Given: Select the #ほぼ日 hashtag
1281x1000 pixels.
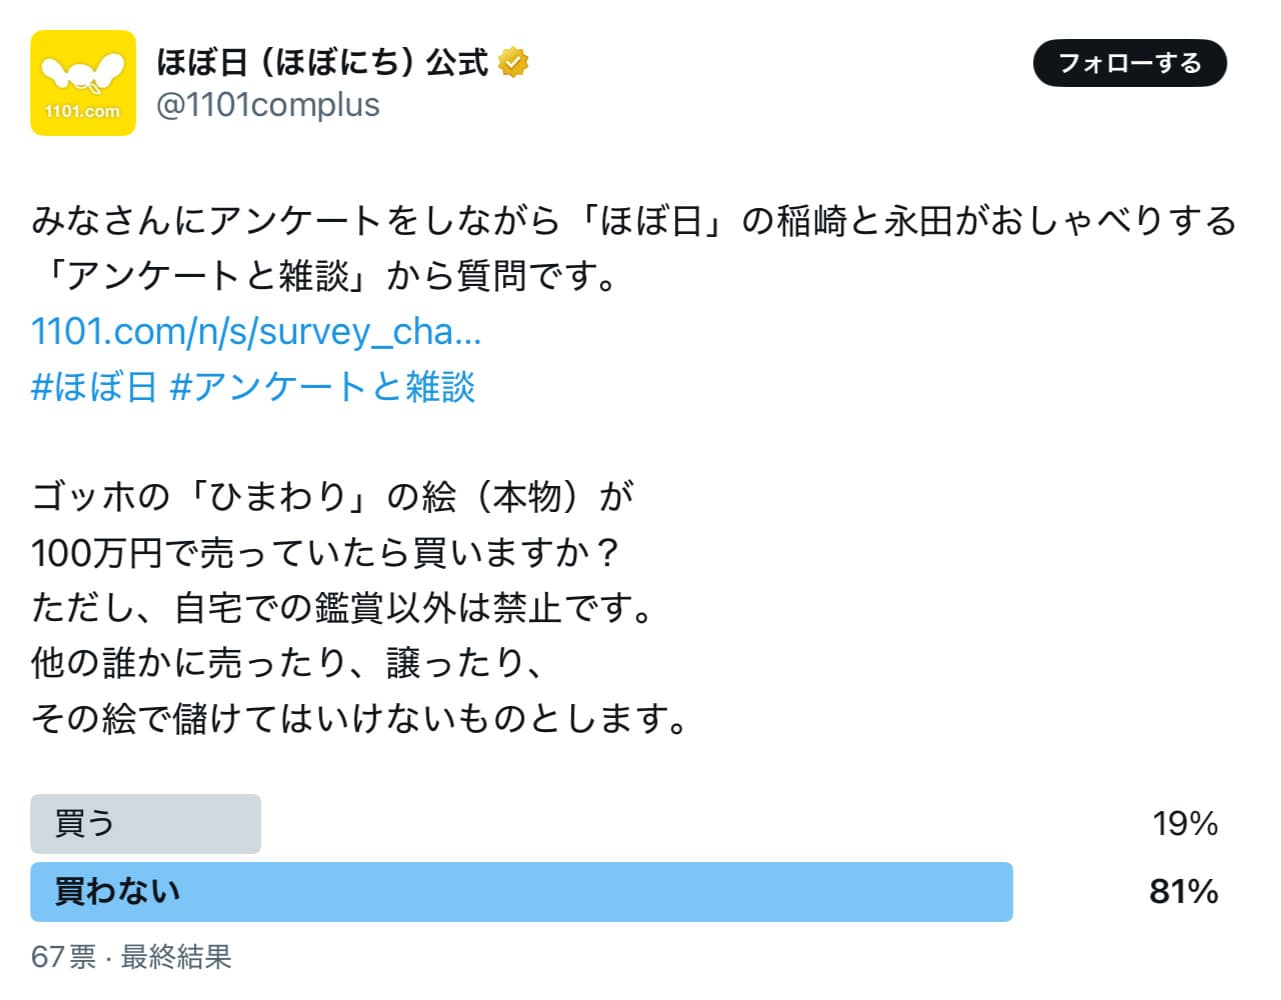Looking at the screenshot, I should point(94,387).
